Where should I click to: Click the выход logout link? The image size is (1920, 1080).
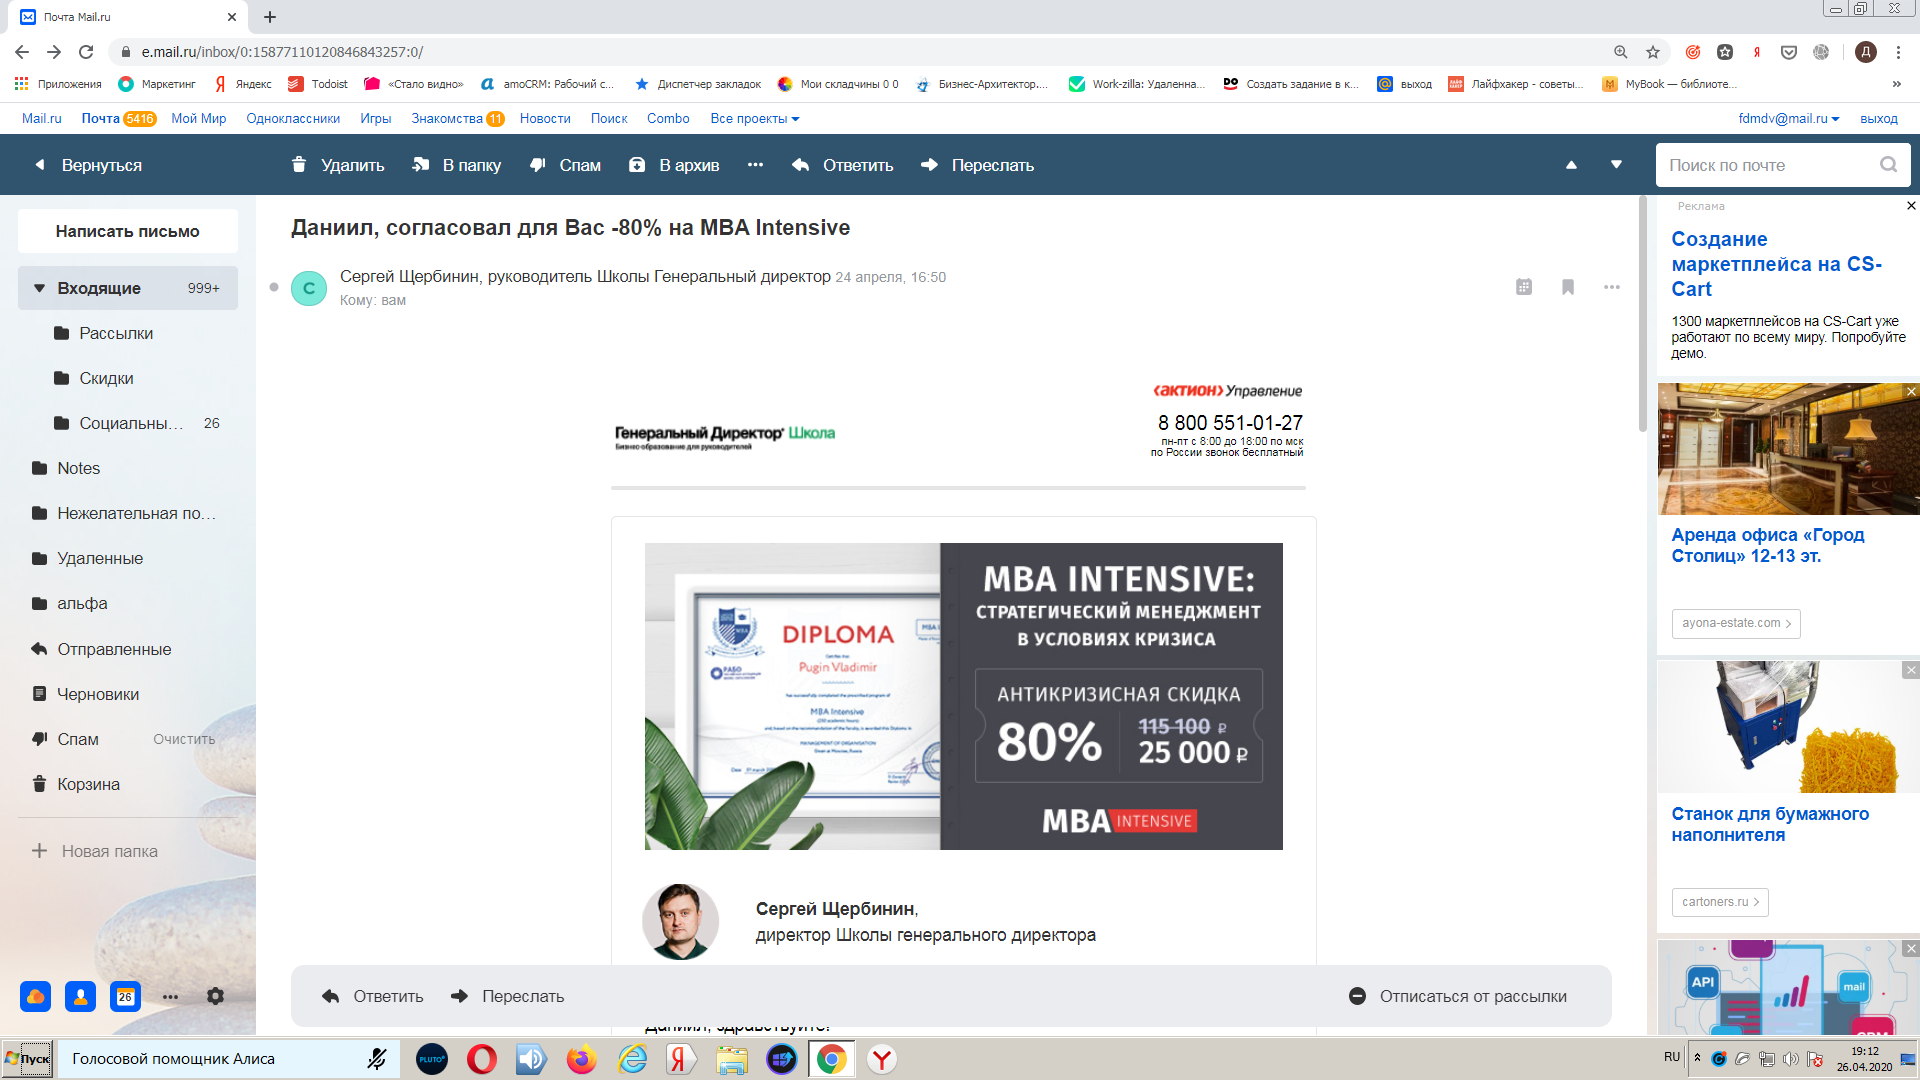(x=1879, y=118)
